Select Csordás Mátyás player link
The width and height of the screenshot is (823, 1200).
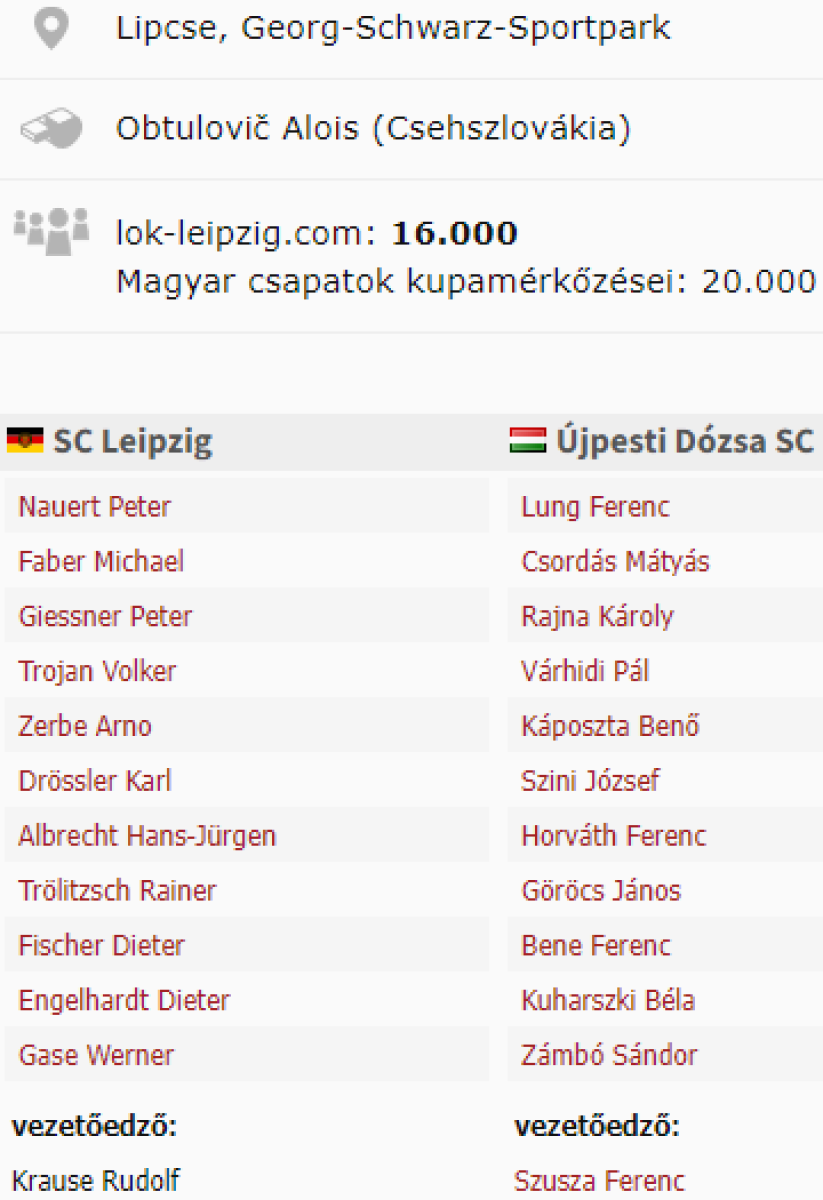point(615,562)
